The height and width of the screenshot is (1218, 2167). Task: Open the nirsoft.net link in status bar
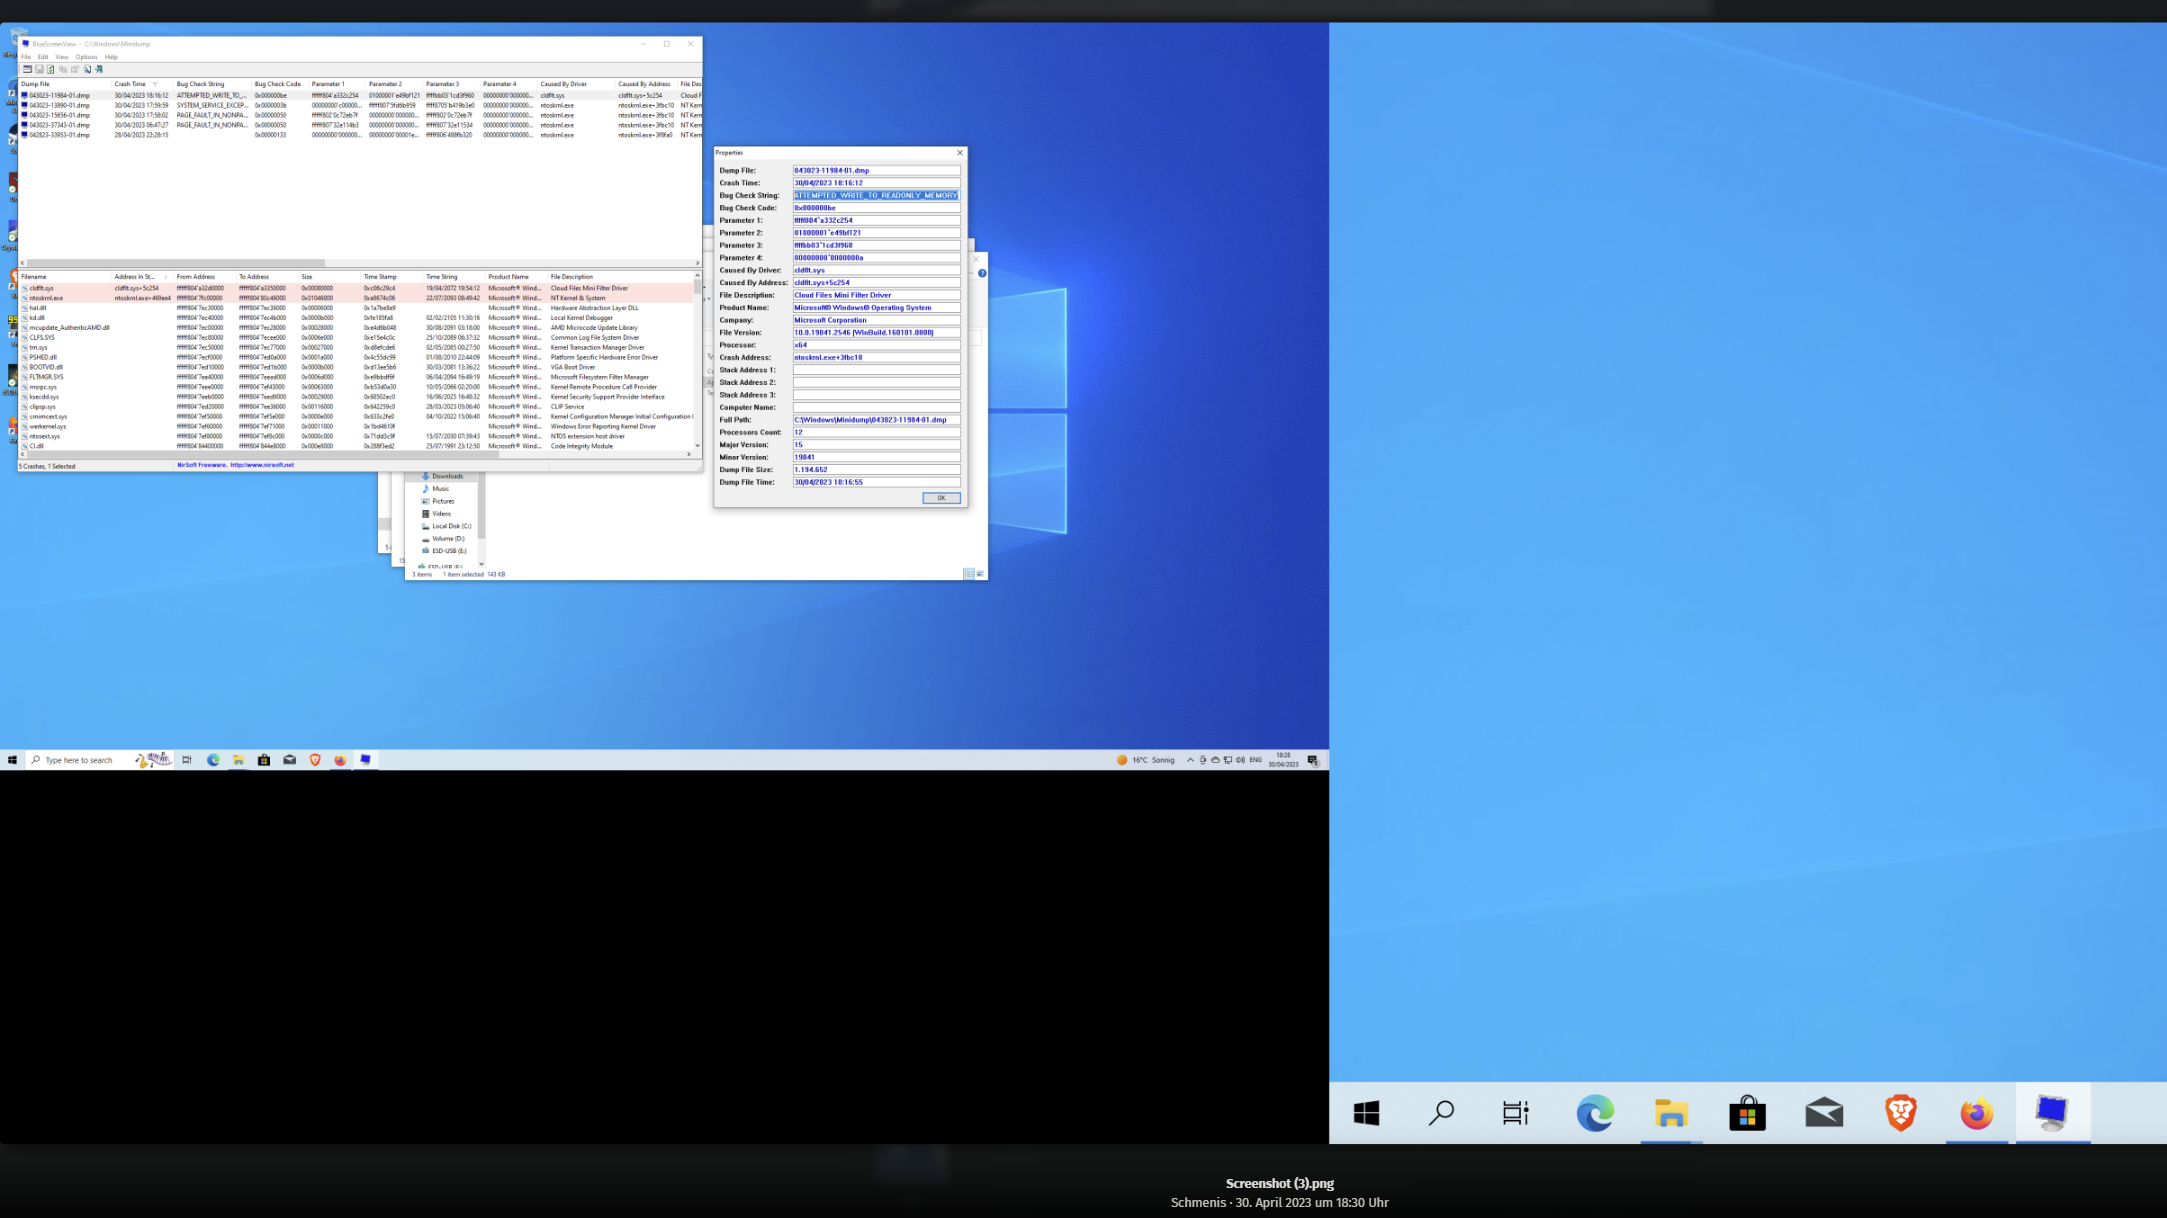(x=262, y=465)
